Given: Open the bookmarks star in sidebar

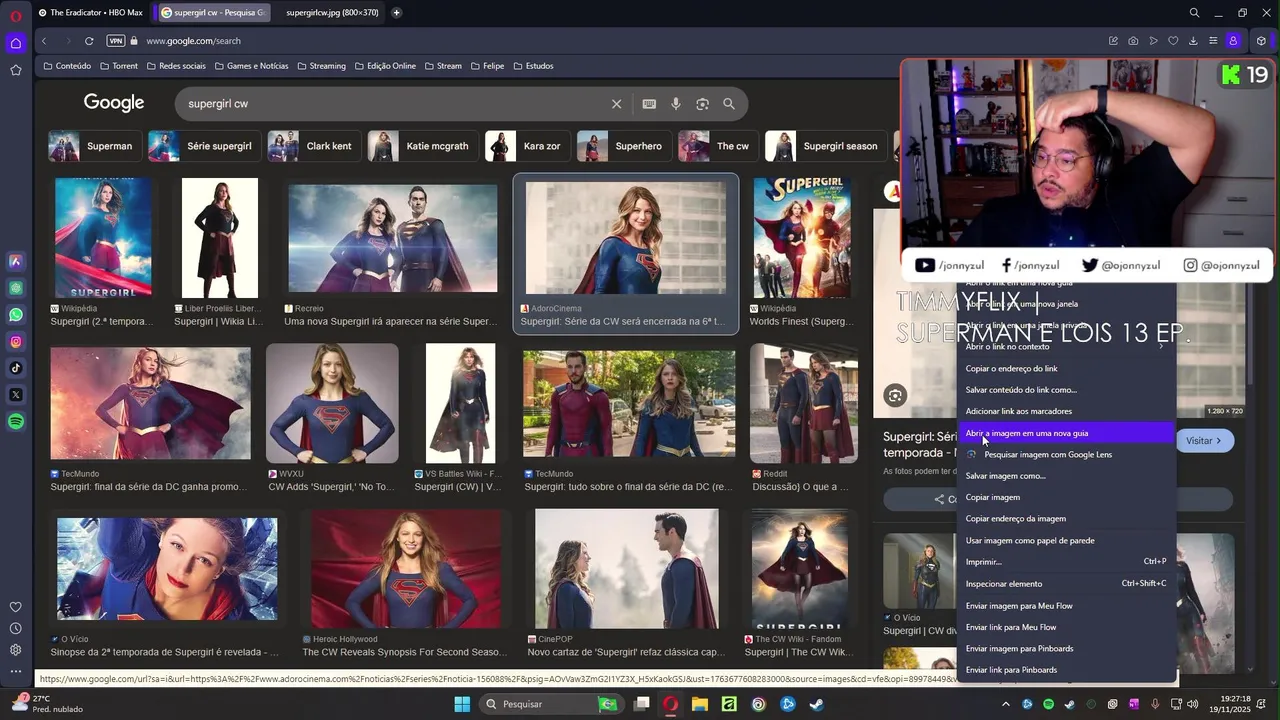Looking at the screenshot, I should tap(16, 70).
